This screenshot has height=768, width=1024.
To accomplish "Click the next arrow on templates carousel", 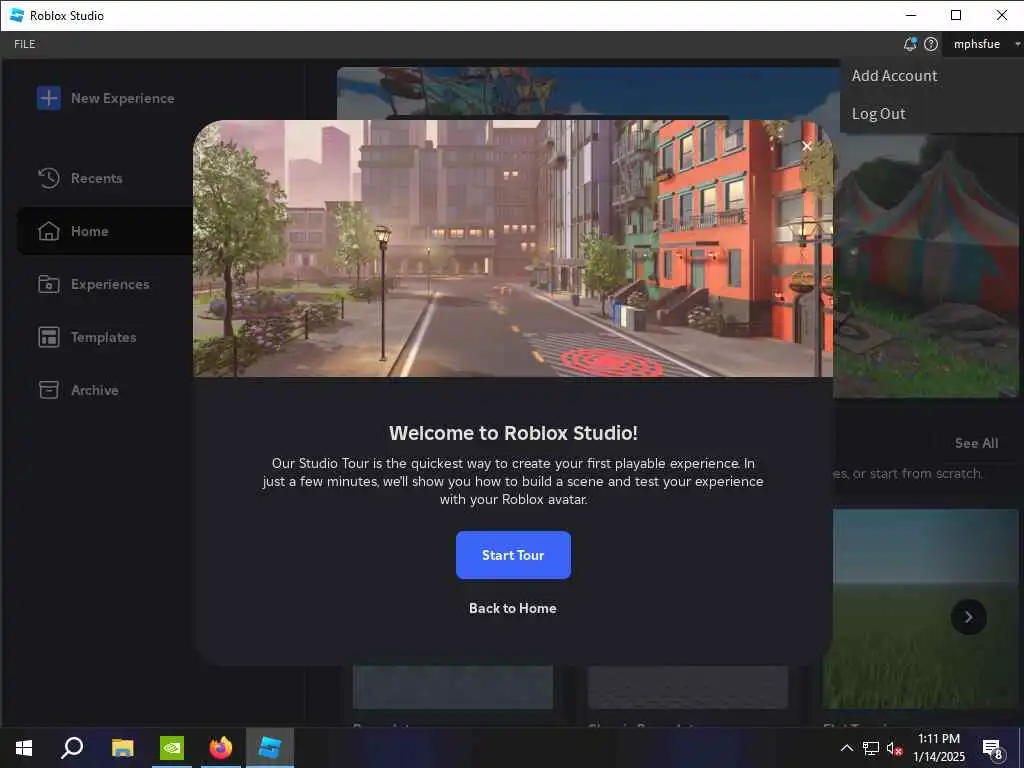I will click(x=968, y=617).
